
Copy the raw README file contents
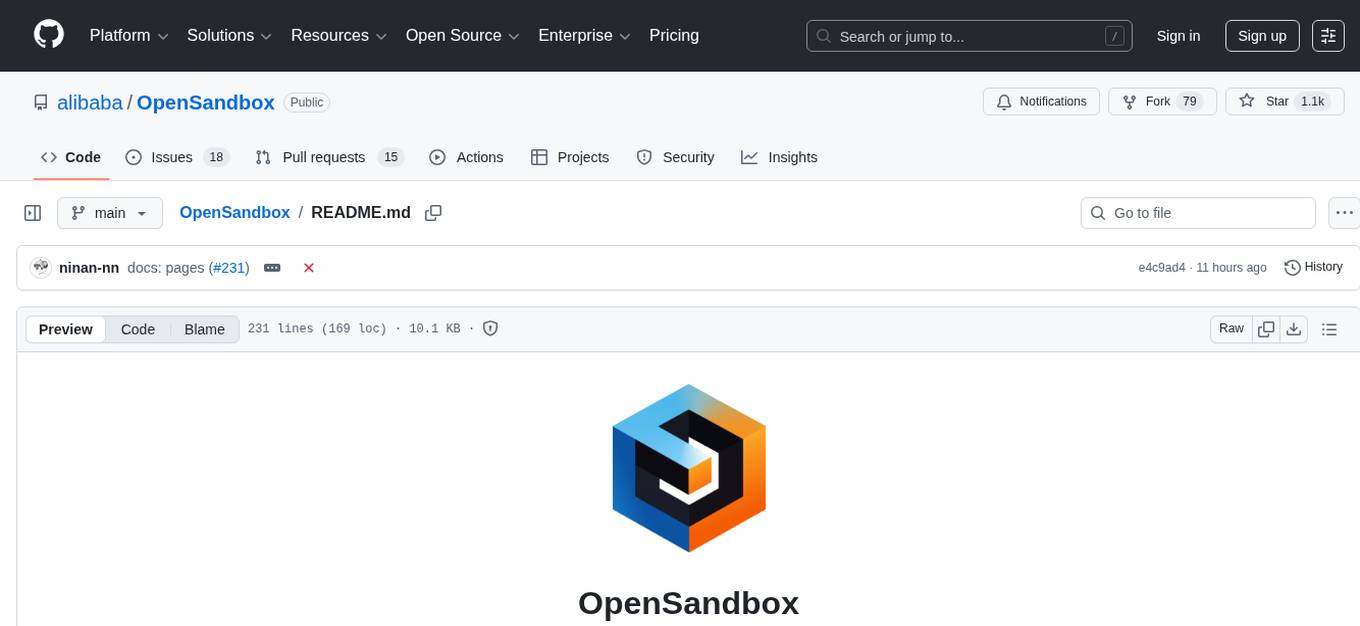tap(1266, 328)
